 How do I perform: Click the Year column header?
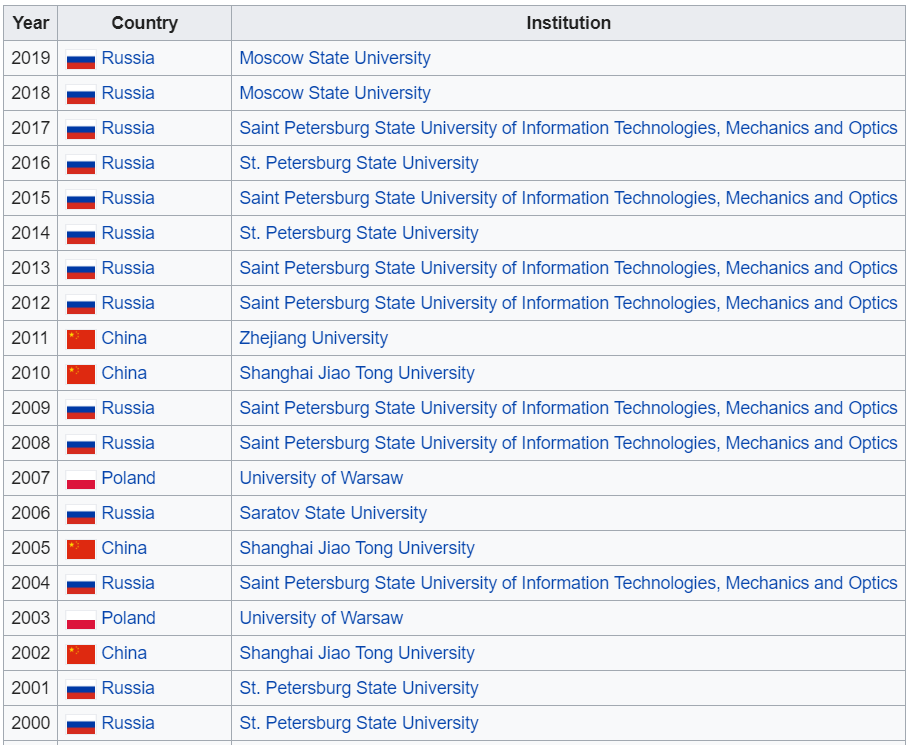[30, 22]
